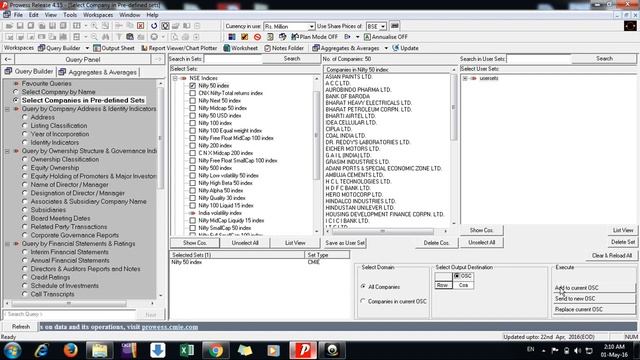Viewport: 640px width, 360px height.
Task: Click the keyboard icon beside BSE dropdown
Action: pyautogui.click(x=394, y=26)
